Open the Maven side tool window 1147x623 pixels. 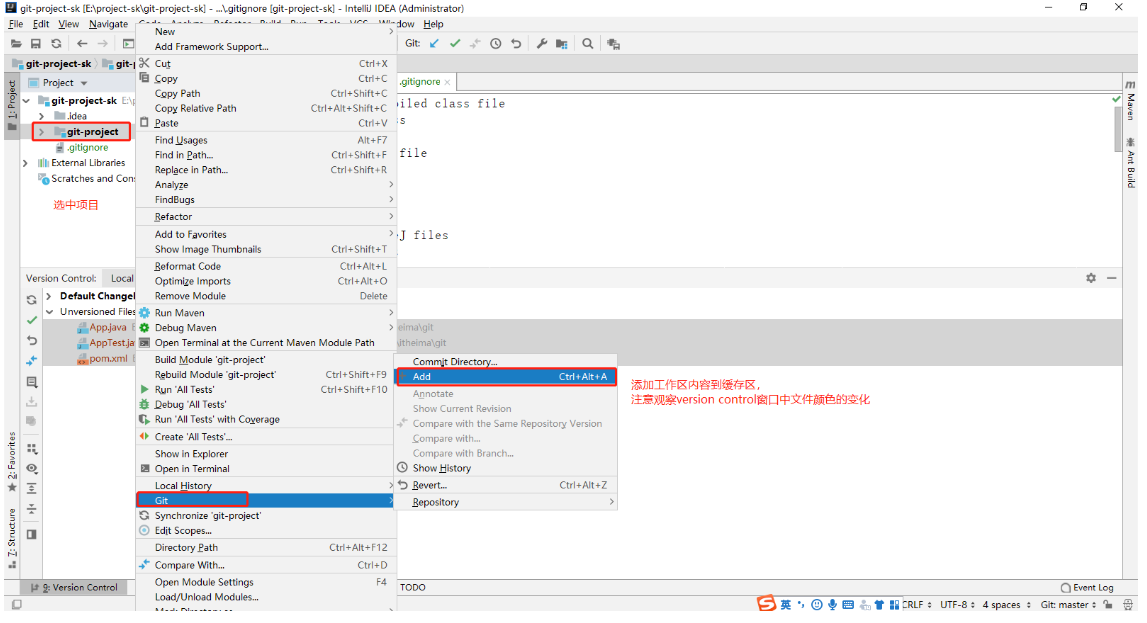tap(1130, 100)
